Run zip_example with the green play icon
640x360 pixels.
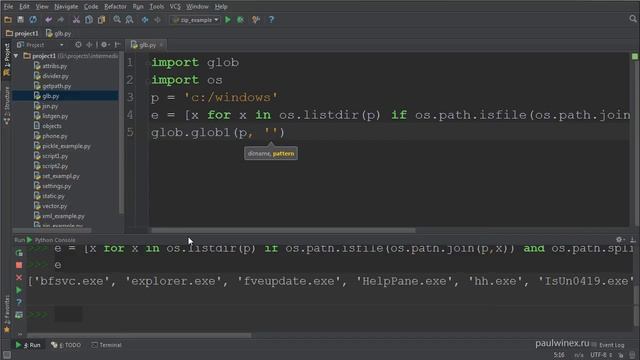228,20
